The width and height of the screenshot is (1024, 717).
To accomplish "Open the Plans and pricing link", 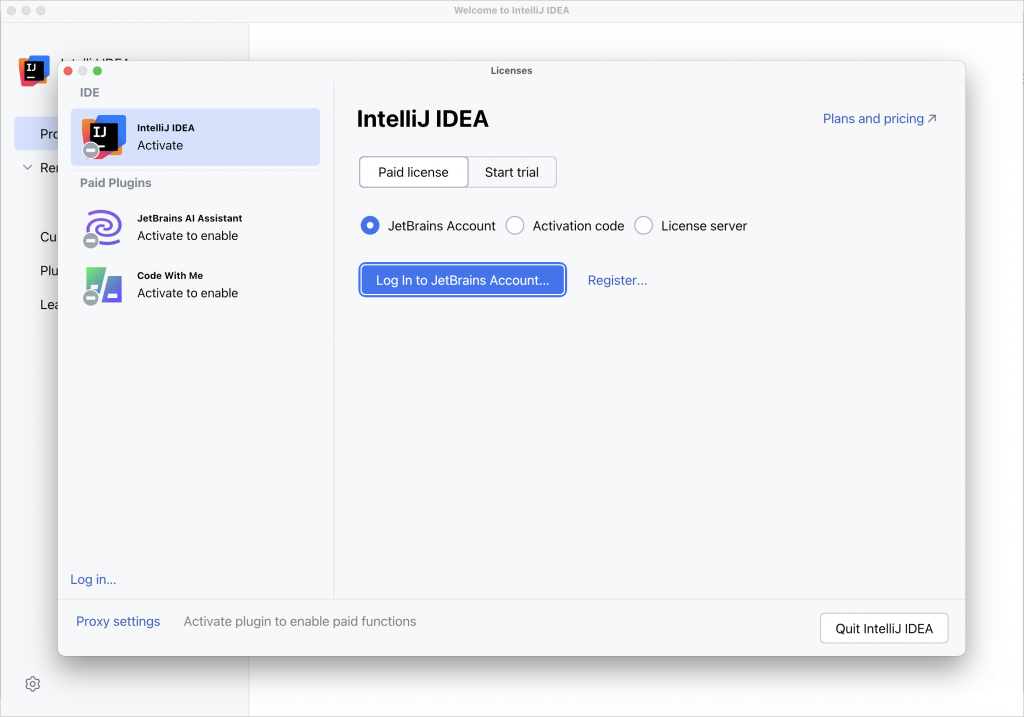I will click(x=873, y=118).
